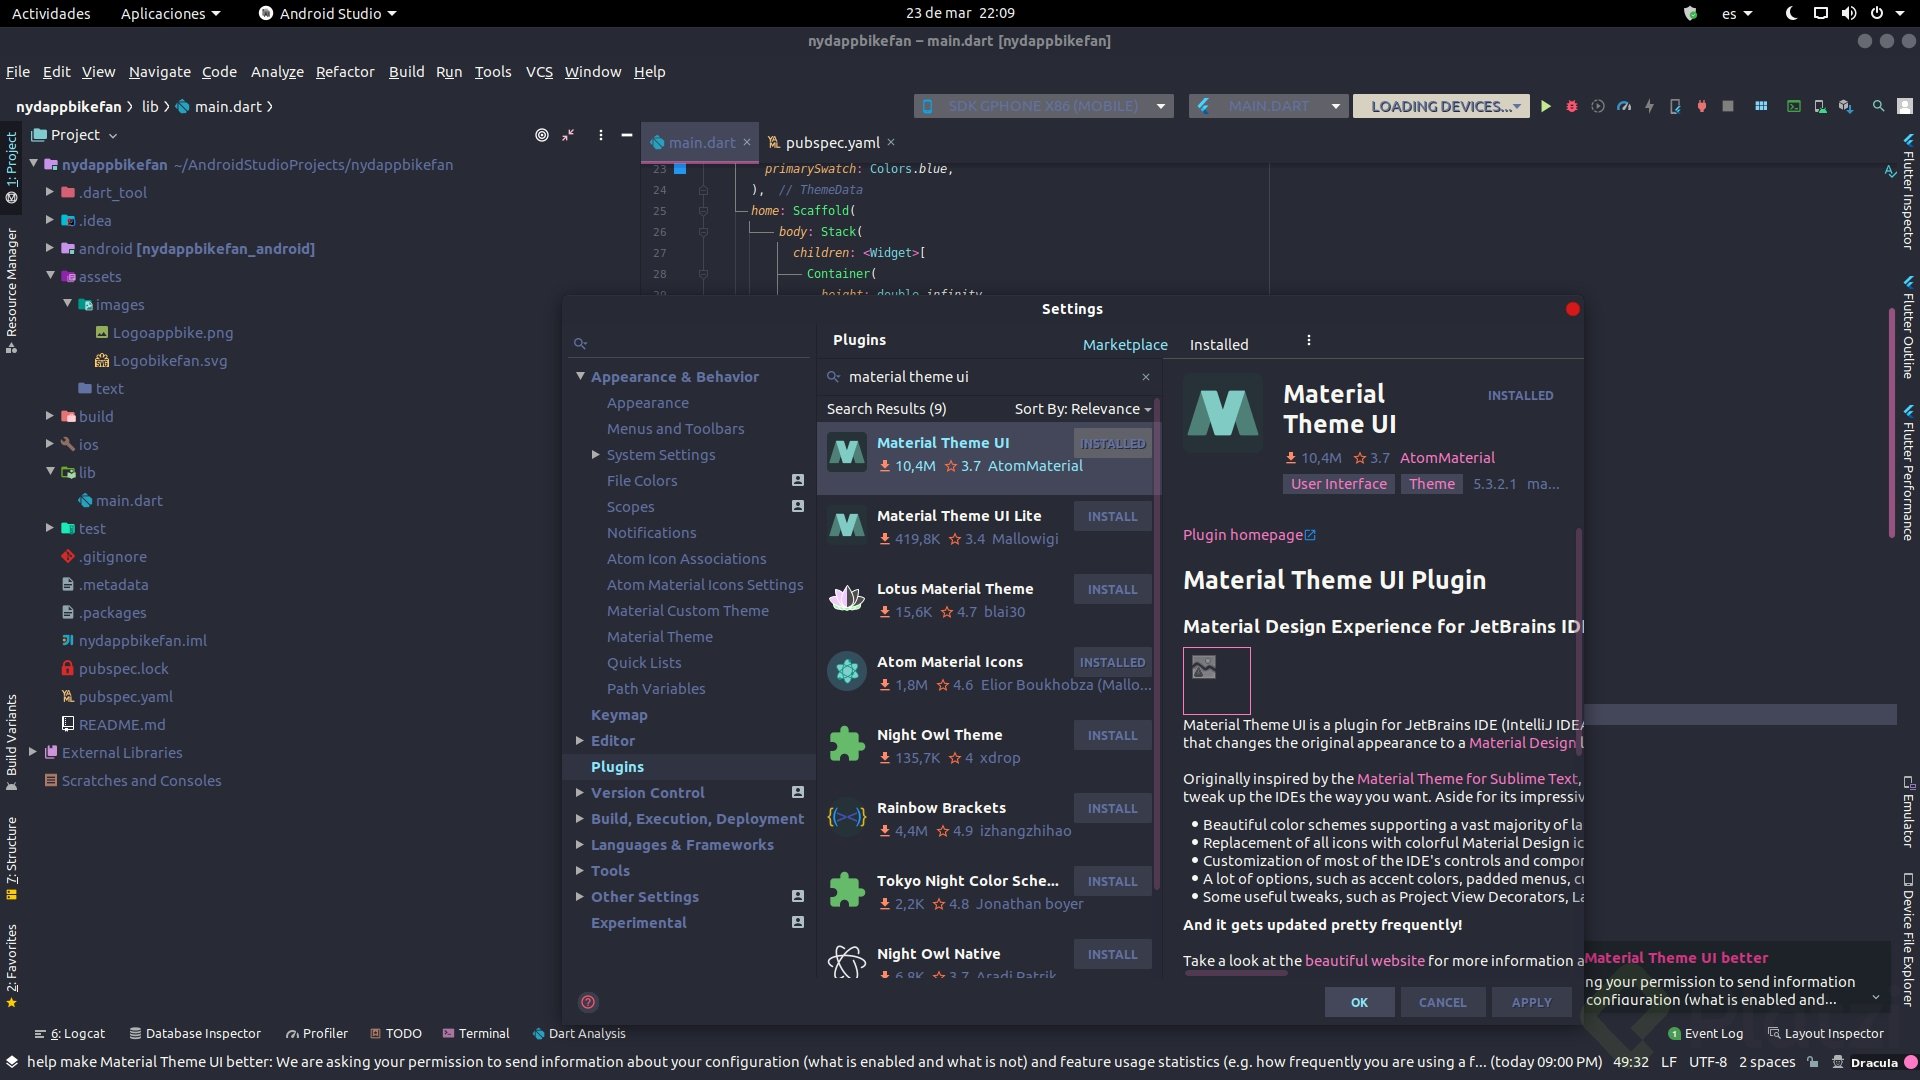Screen dimensions: 1920x1080
Task: Click the settings sidebar search field
Action: [690, 344]
